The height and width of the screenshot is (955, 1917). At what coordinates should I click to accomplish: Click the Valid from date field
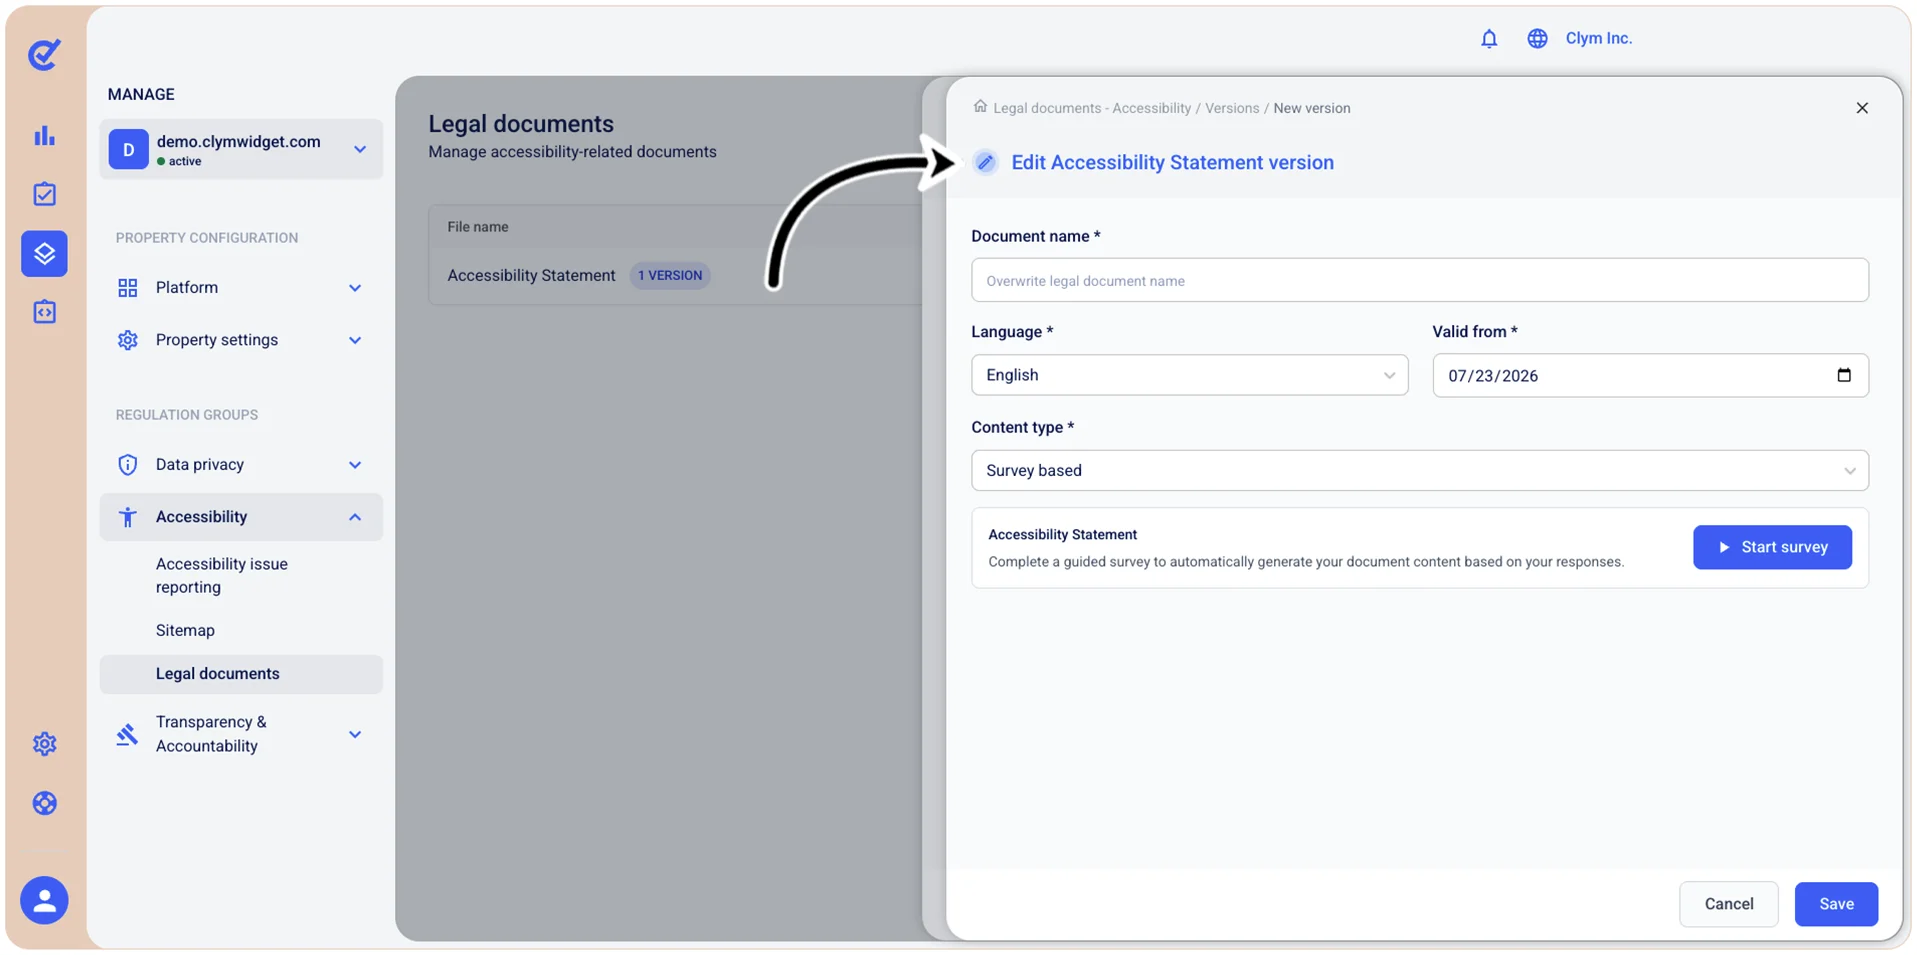tap(1649, 375)
